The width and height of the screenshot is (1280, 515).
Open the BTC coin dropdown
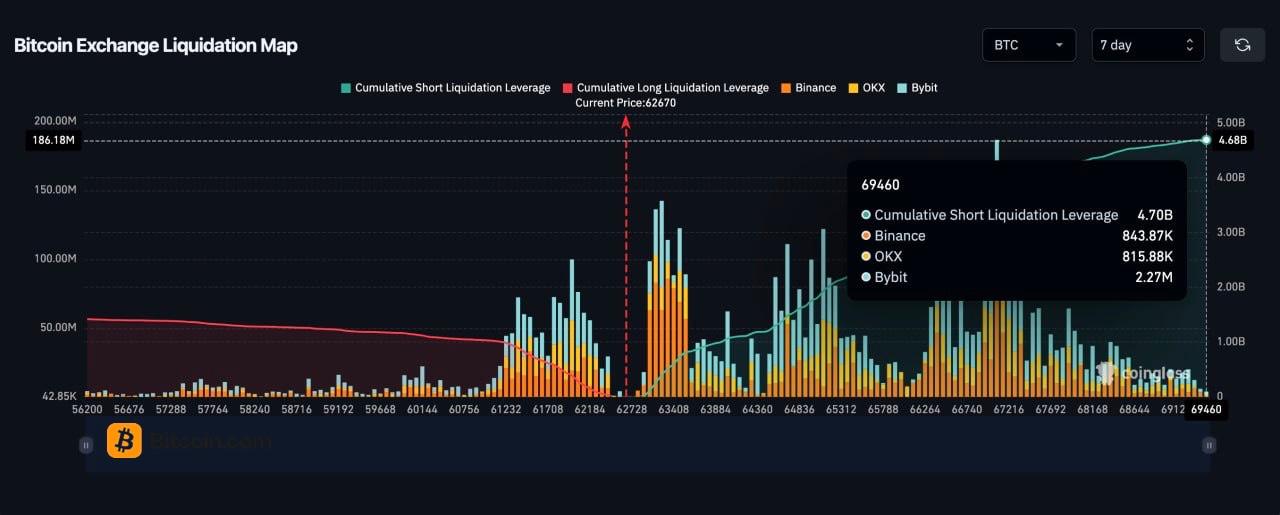[1029, 45]
